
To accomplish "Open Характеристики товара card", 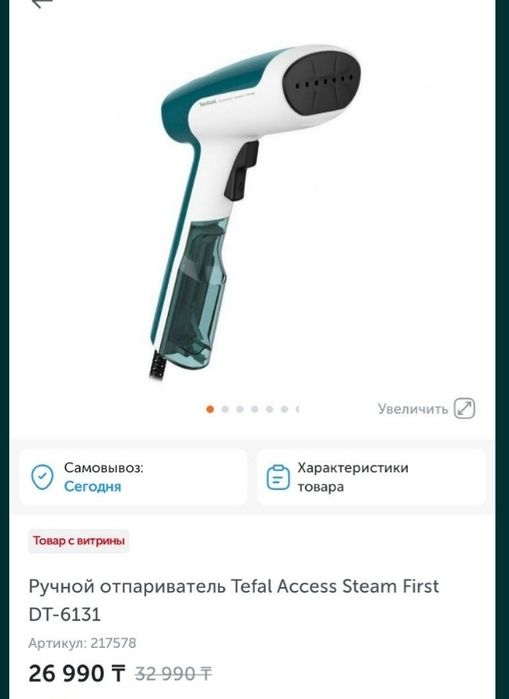I will point(371,477).
